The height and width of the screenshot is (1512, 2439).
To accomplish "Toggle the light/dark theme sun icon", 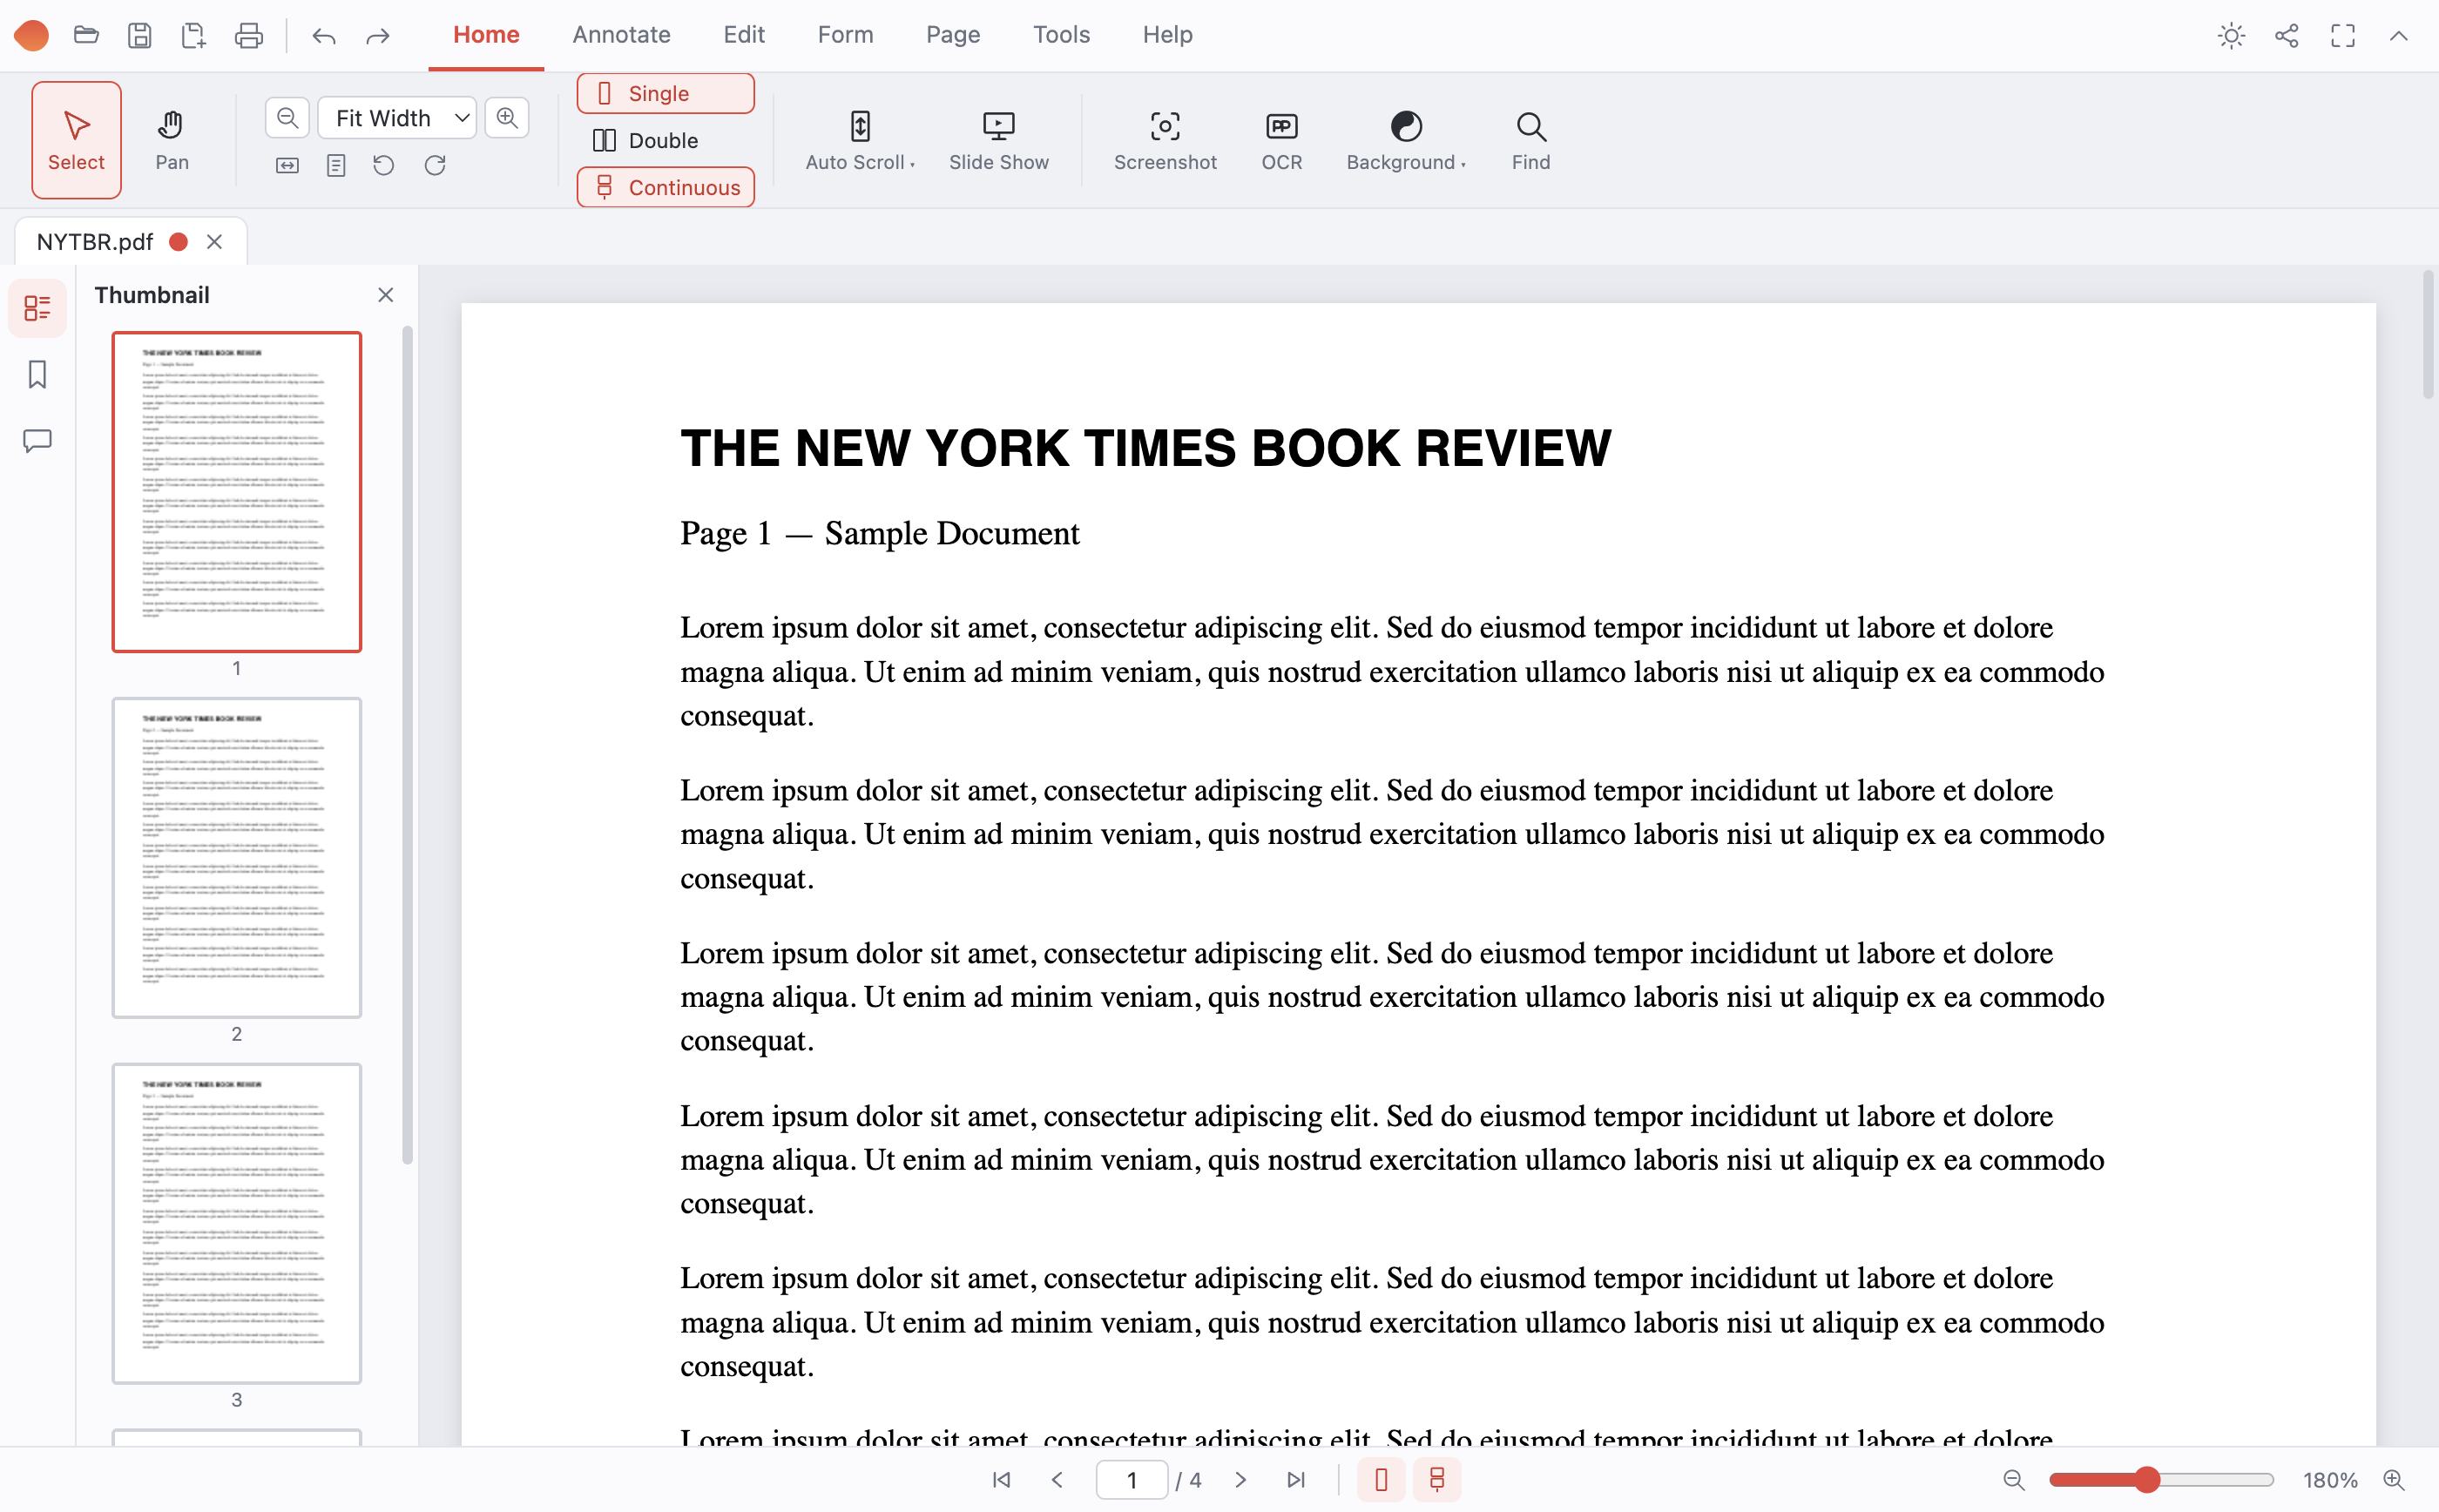I will point(2231,36).
